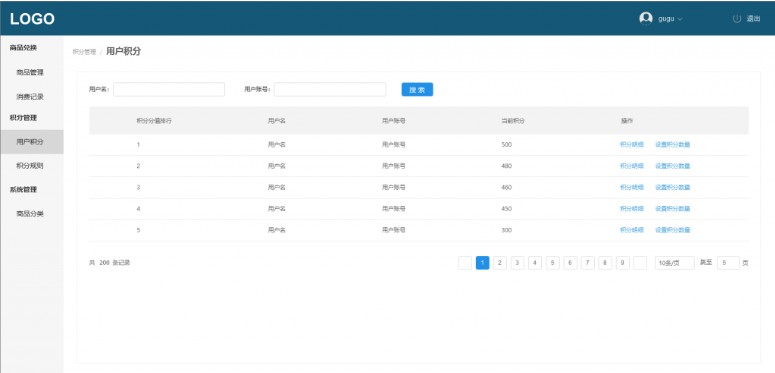Click 设置积分数量 for the 450-point row
775x373 pixels.
click(673, 208)
